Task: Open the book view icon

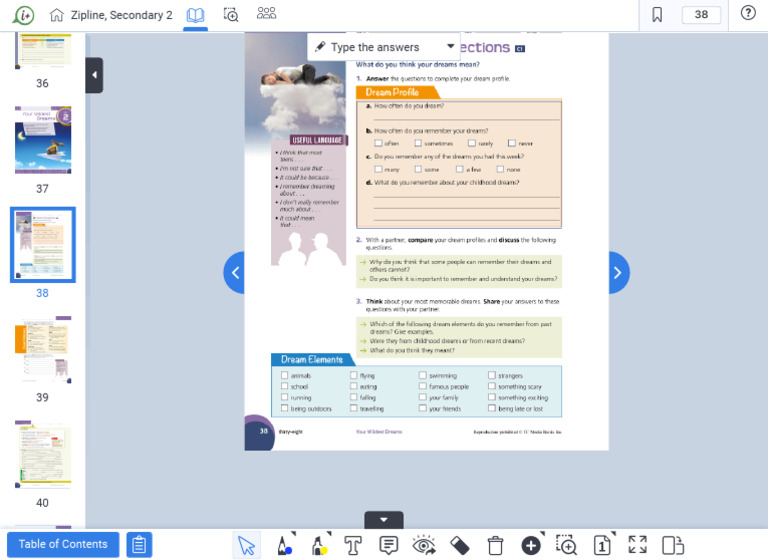Action: (x=195, y=15)
